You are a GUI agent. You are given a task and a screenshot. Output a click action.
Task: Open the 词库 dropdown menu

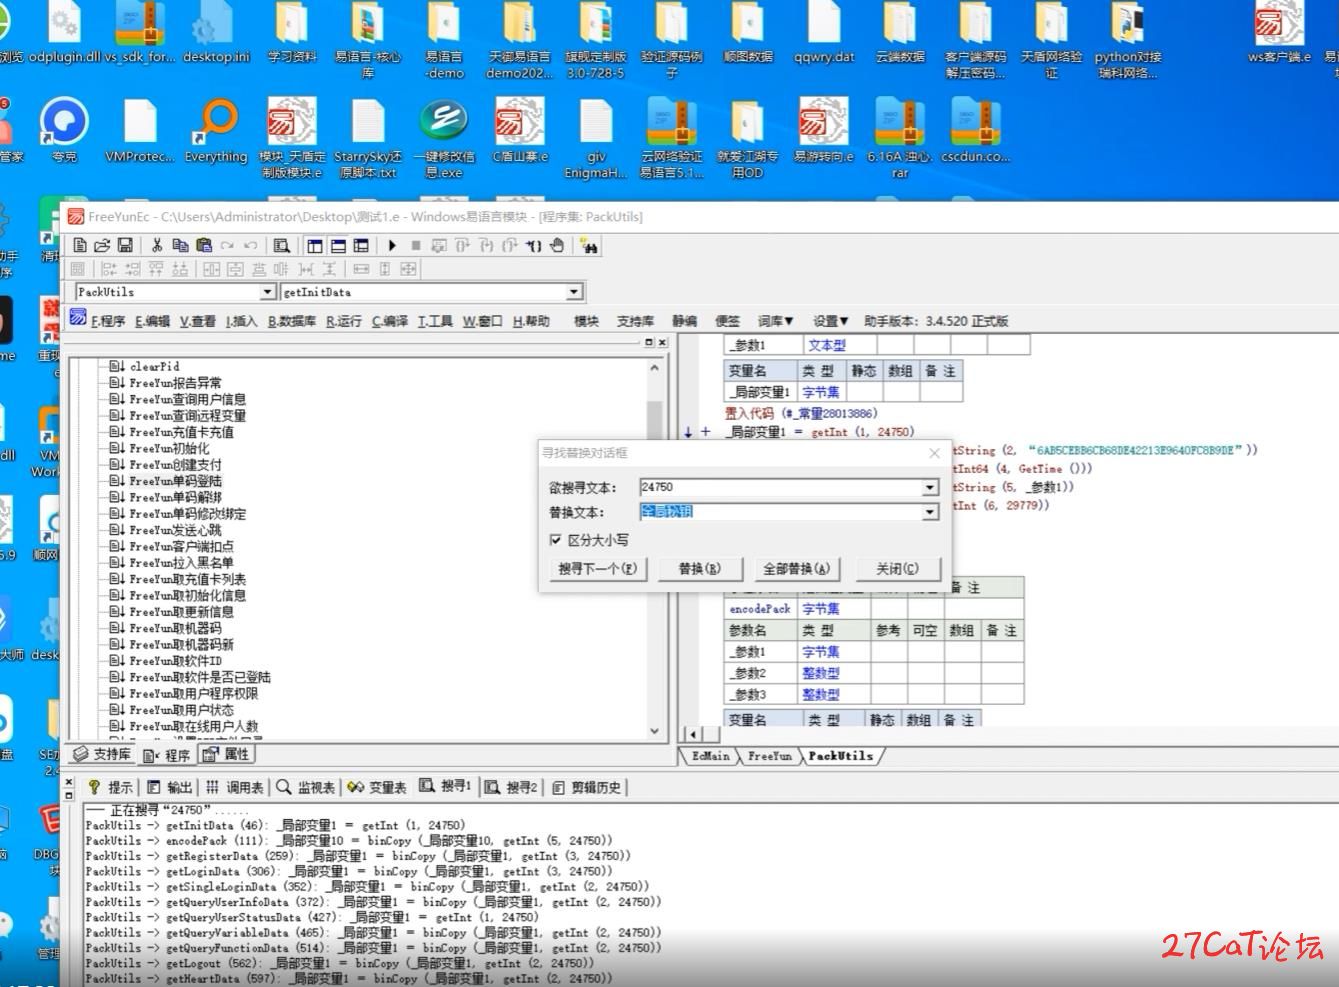[775, 321]
